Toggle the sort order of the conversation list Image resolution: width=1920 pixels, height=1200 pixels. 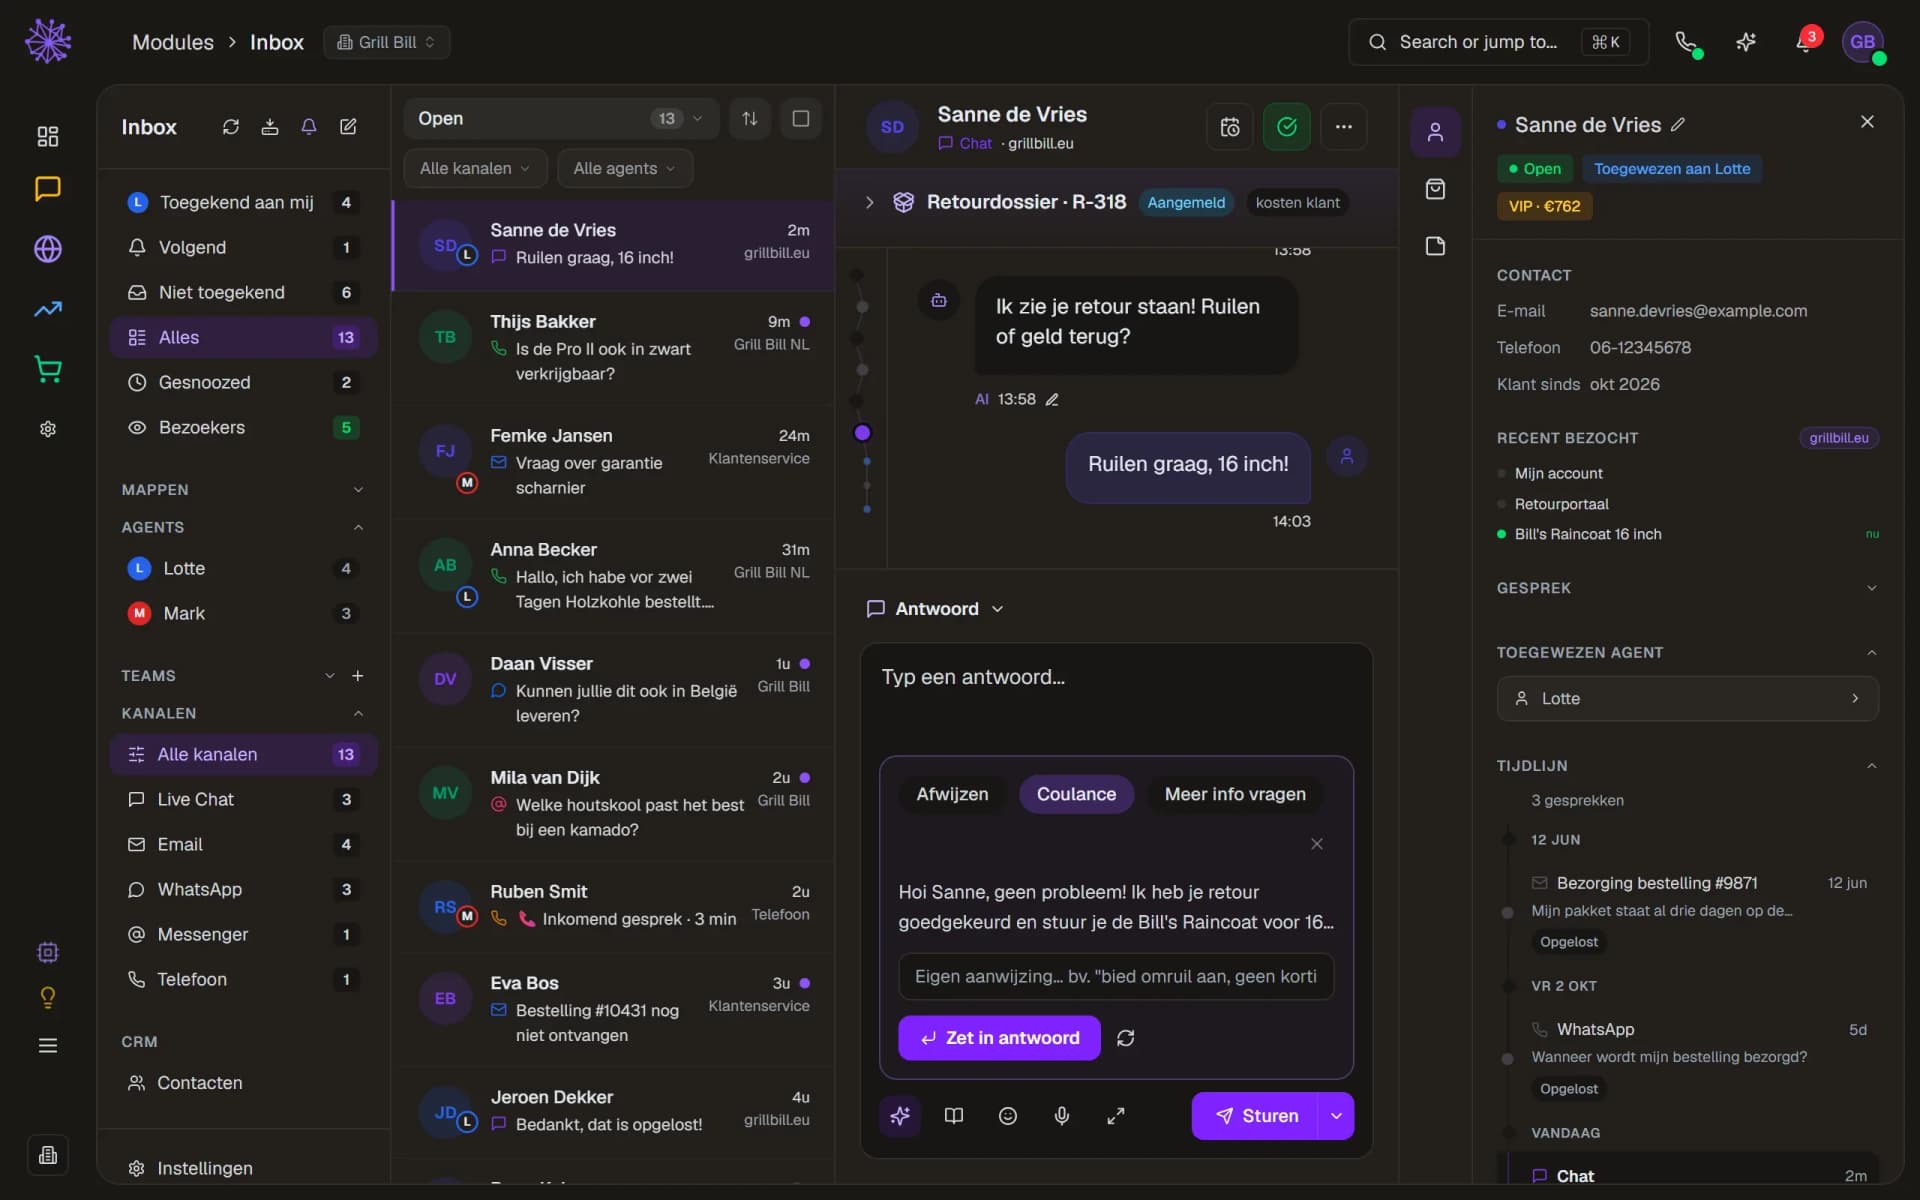(750, 119)
